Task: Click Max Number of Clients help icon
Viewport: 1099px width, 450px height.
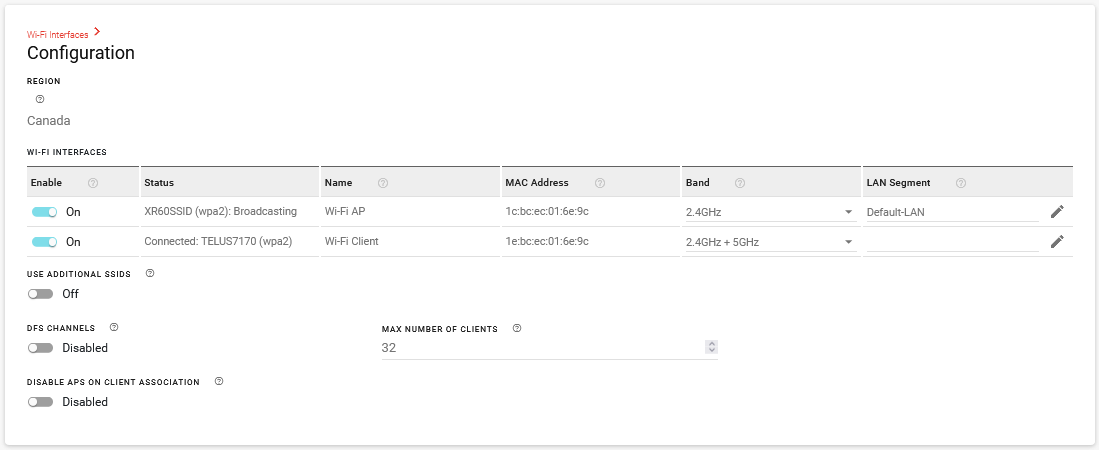Action: pos(517,328)
